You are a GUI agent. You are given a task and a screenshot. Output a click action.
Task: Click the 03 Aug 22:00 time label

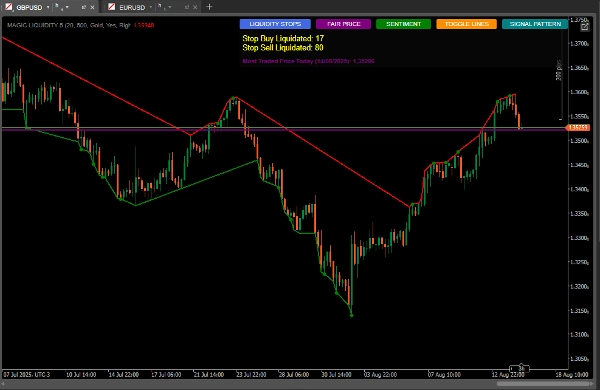click(380, 375)
